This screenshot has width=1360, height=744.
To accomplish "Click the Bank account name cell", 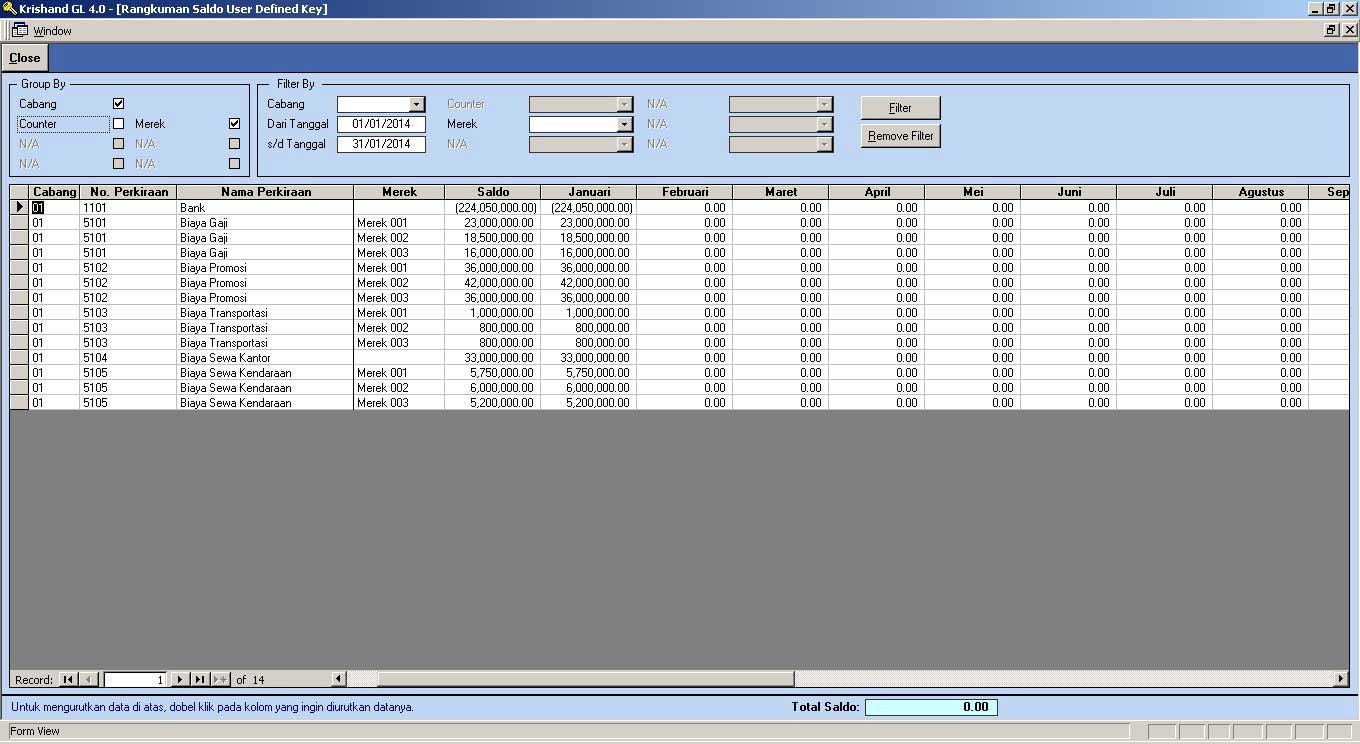I will 265,208.
